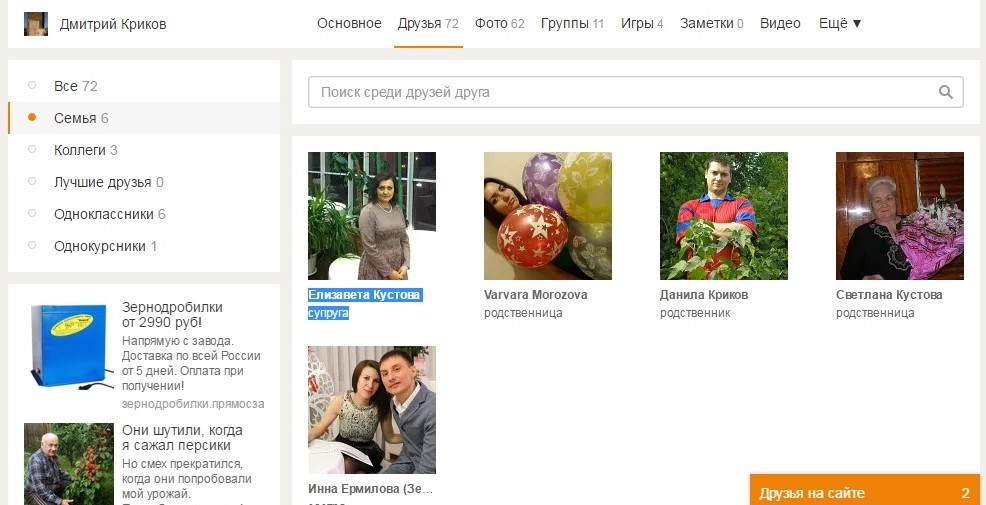This screenshot has width=986, height=505.
Task: Click родственница under Светлана Кустова
Action: click(875, 313)
